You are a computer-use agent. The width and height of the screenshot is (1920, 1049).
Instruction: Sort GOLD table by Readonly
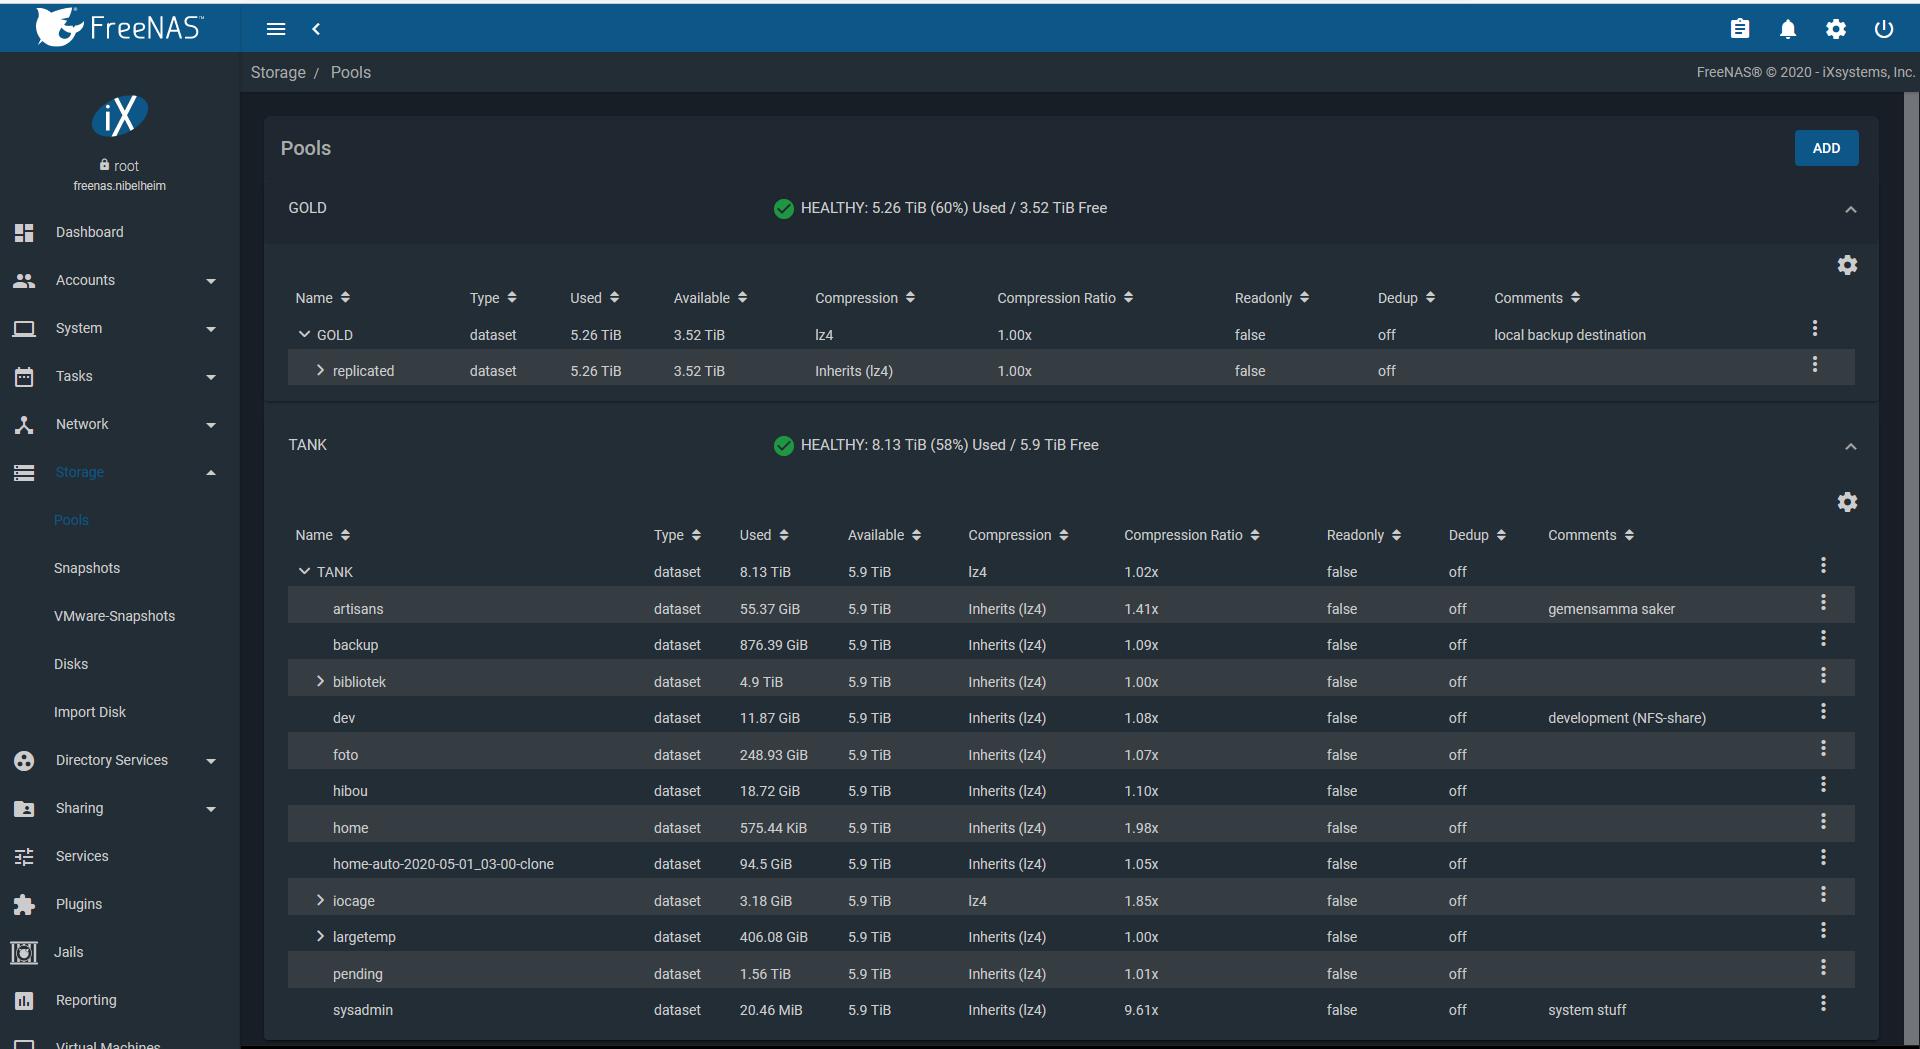coord(1272,298)
